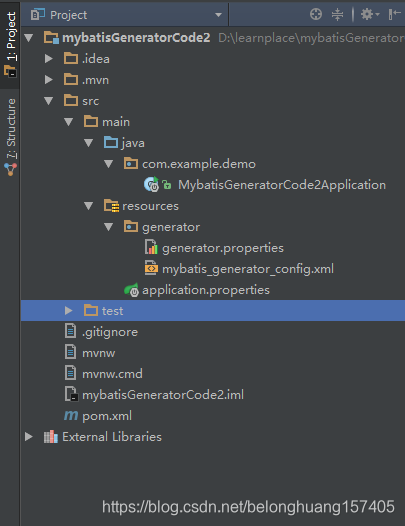Click the resources folder icon
Viewport: 405px width, 526px height.
(x=111, y=206)
